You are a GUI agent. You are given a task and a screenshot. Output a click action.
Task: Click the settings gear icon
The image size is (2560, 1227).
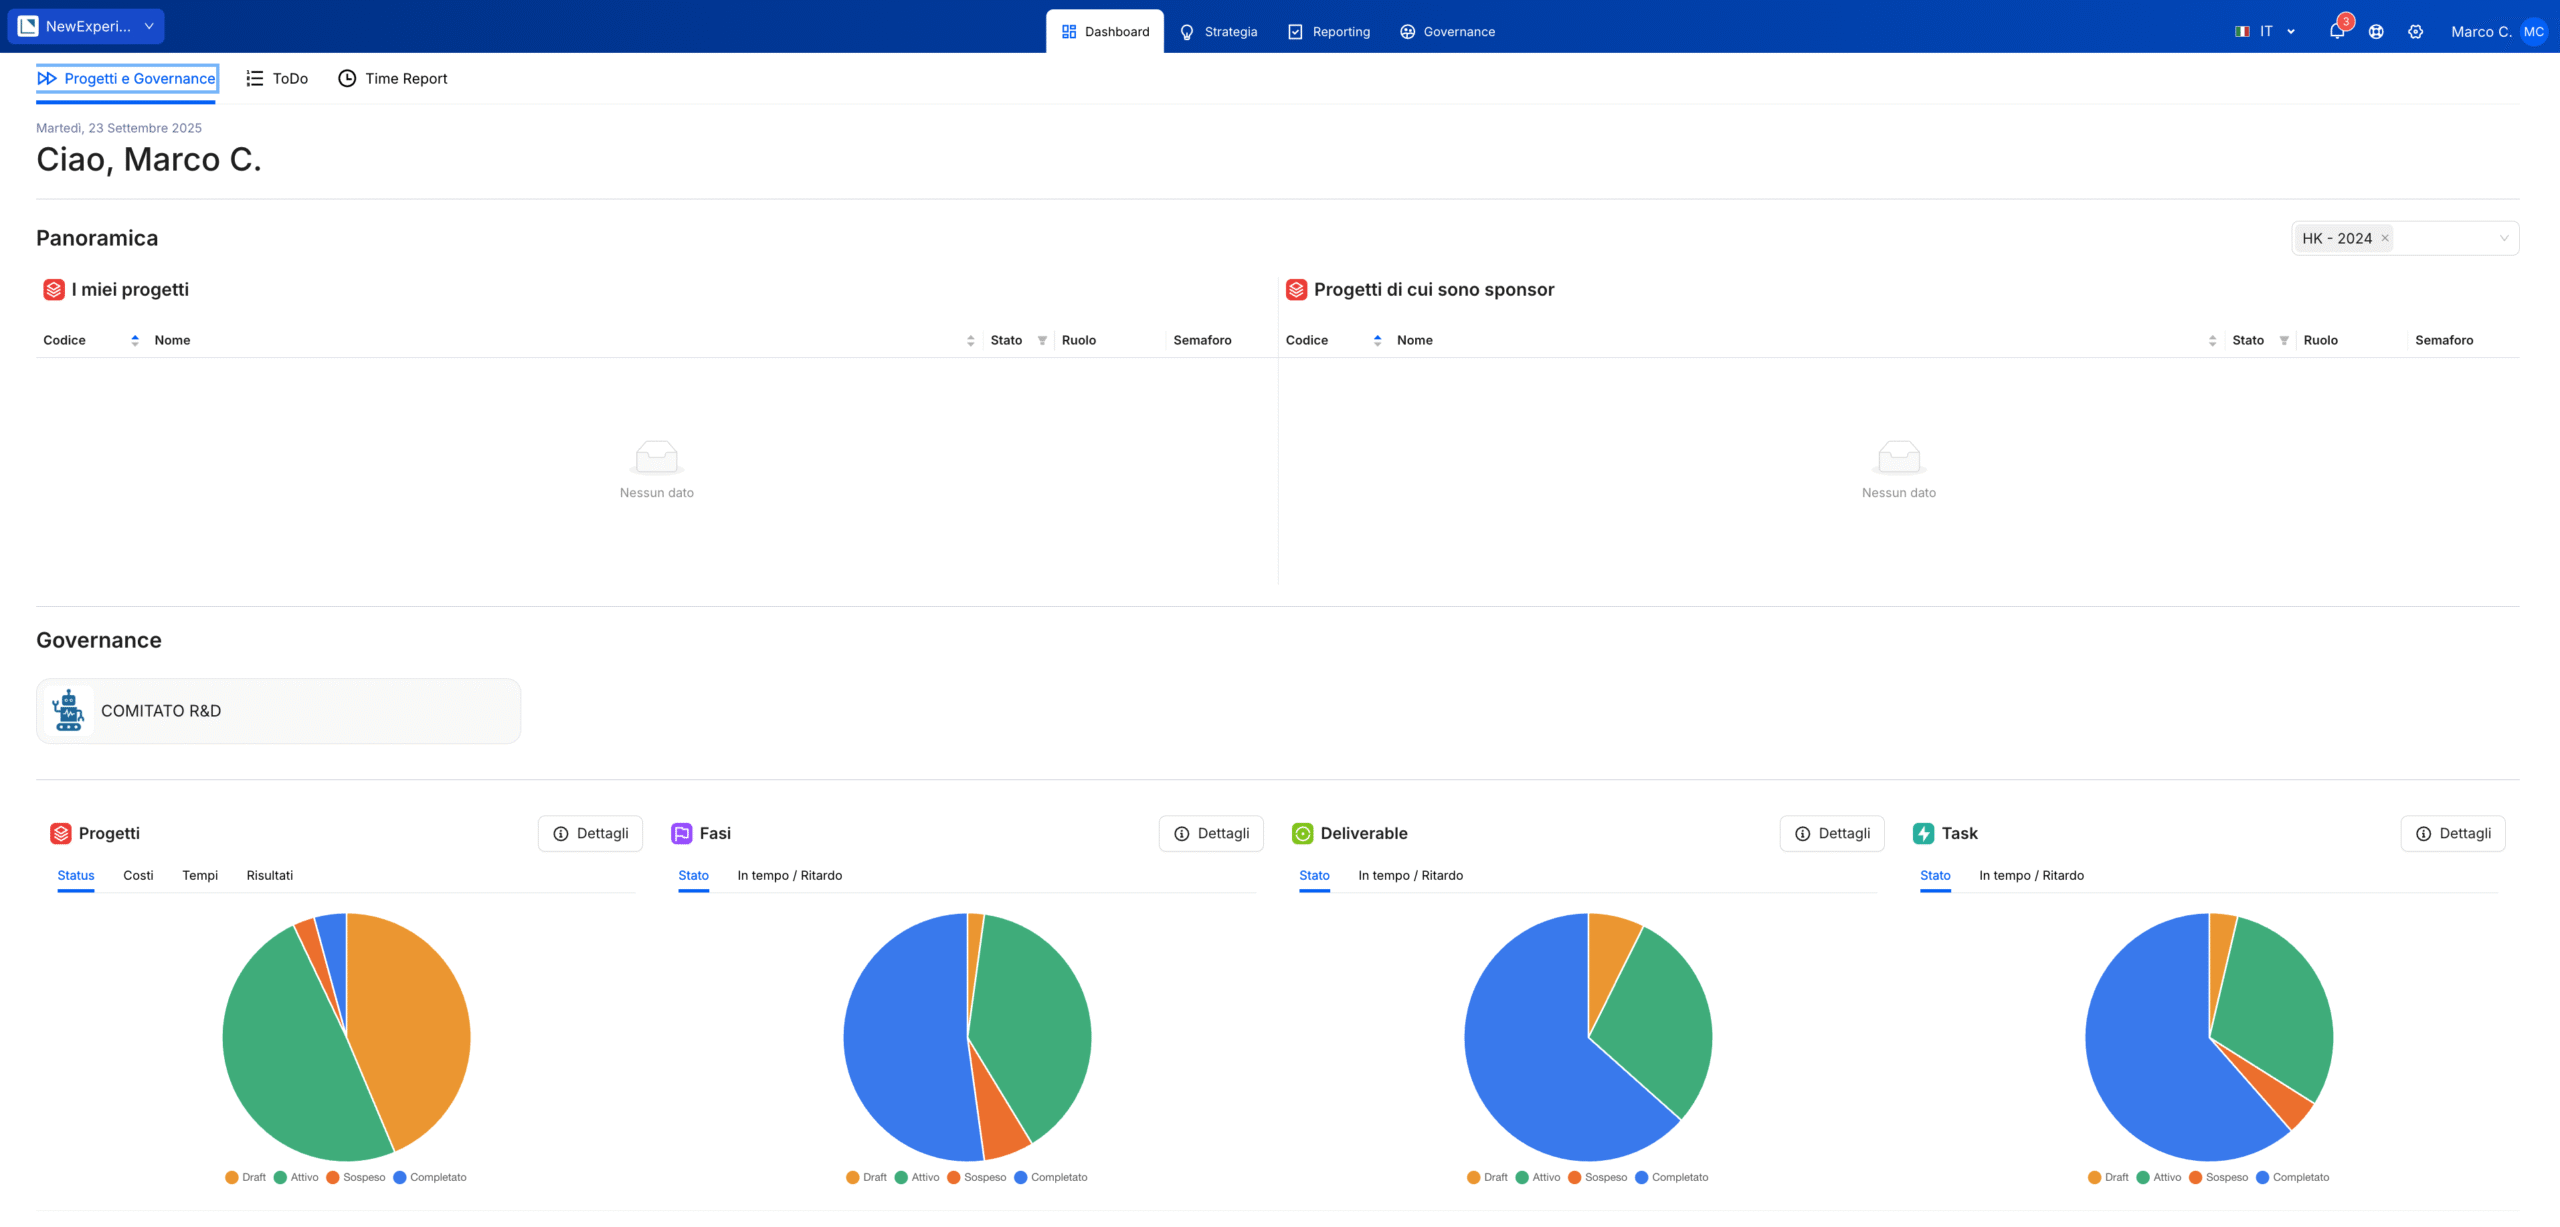tap(2415, 31)
